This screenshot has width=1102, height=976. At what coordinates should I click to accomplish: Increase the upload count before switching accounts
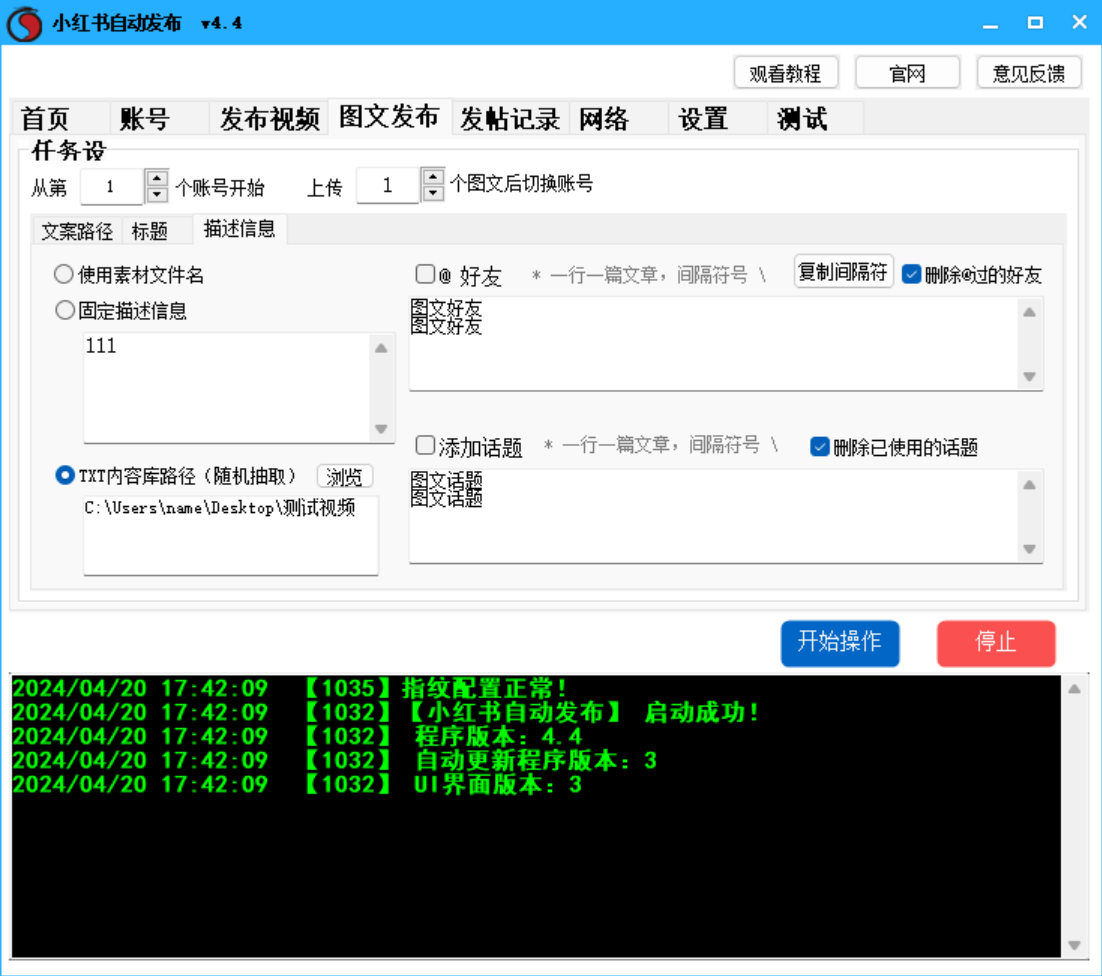click(434, 176)
